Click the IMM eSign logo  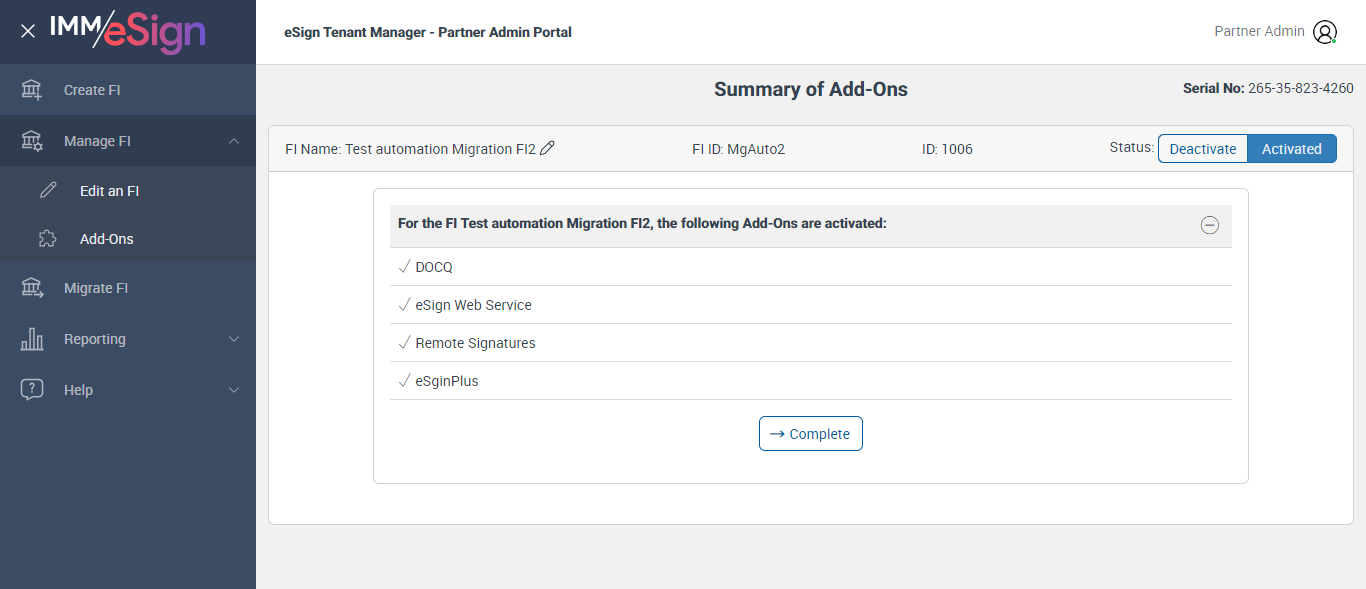point(127,31)
